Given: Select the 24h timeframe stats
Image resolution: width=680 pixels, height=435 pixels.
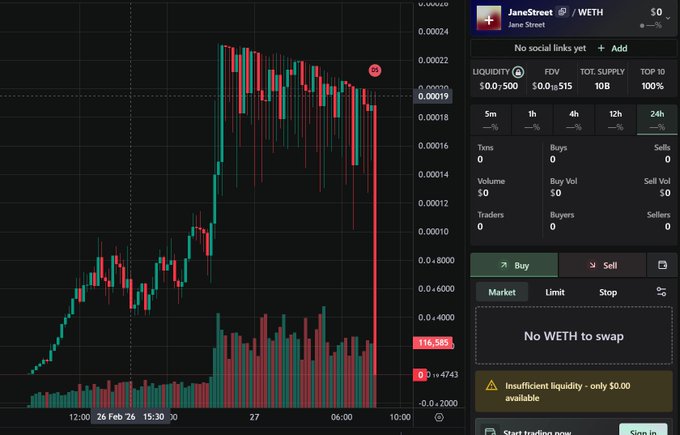Looking at the screenshot, I should 657,120.
